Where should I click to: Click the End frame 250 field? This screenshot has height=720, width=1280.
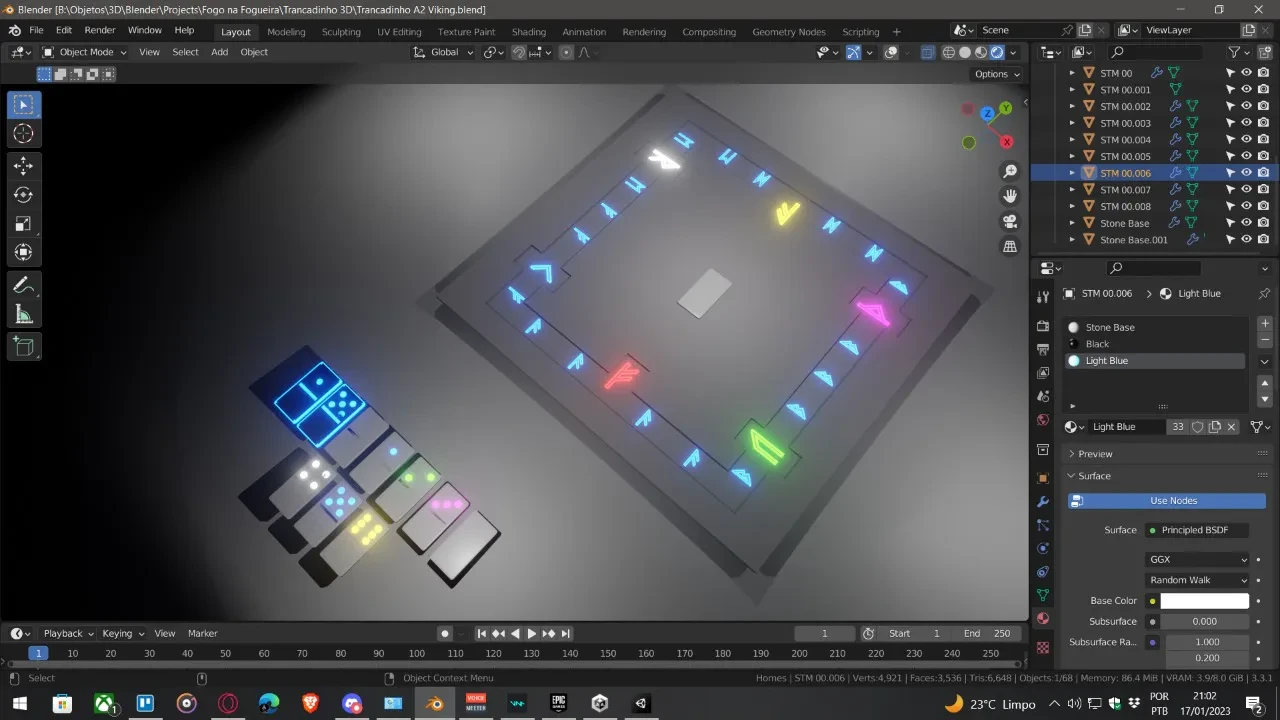click(988, 633)
